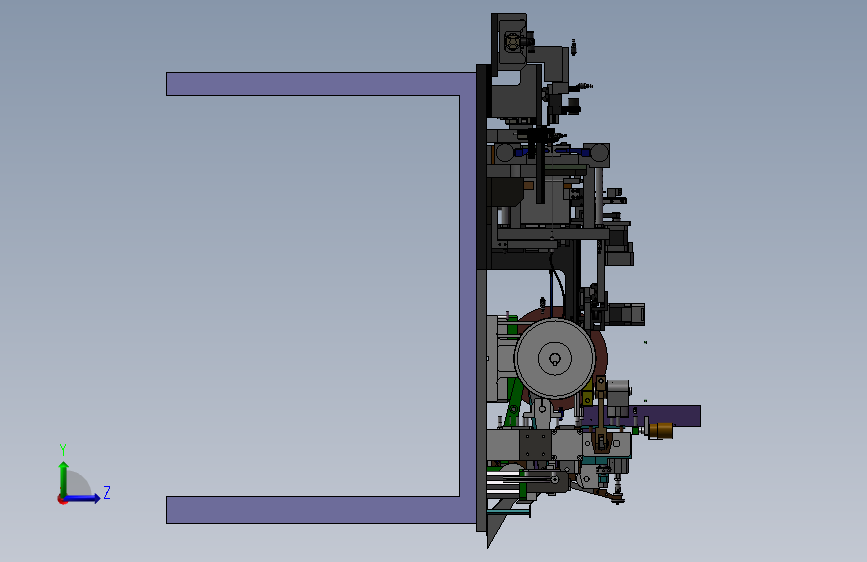The height and width of the screenshot is (562, 867).
Task: Select the keyed center hole of the gray wheel
Action: [x=555, y=360]
